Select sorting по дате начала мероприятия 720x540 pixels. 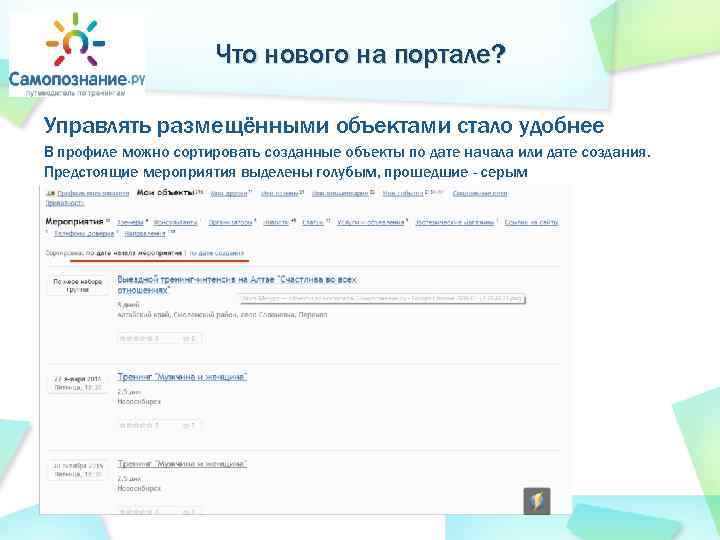pos(135,253)
